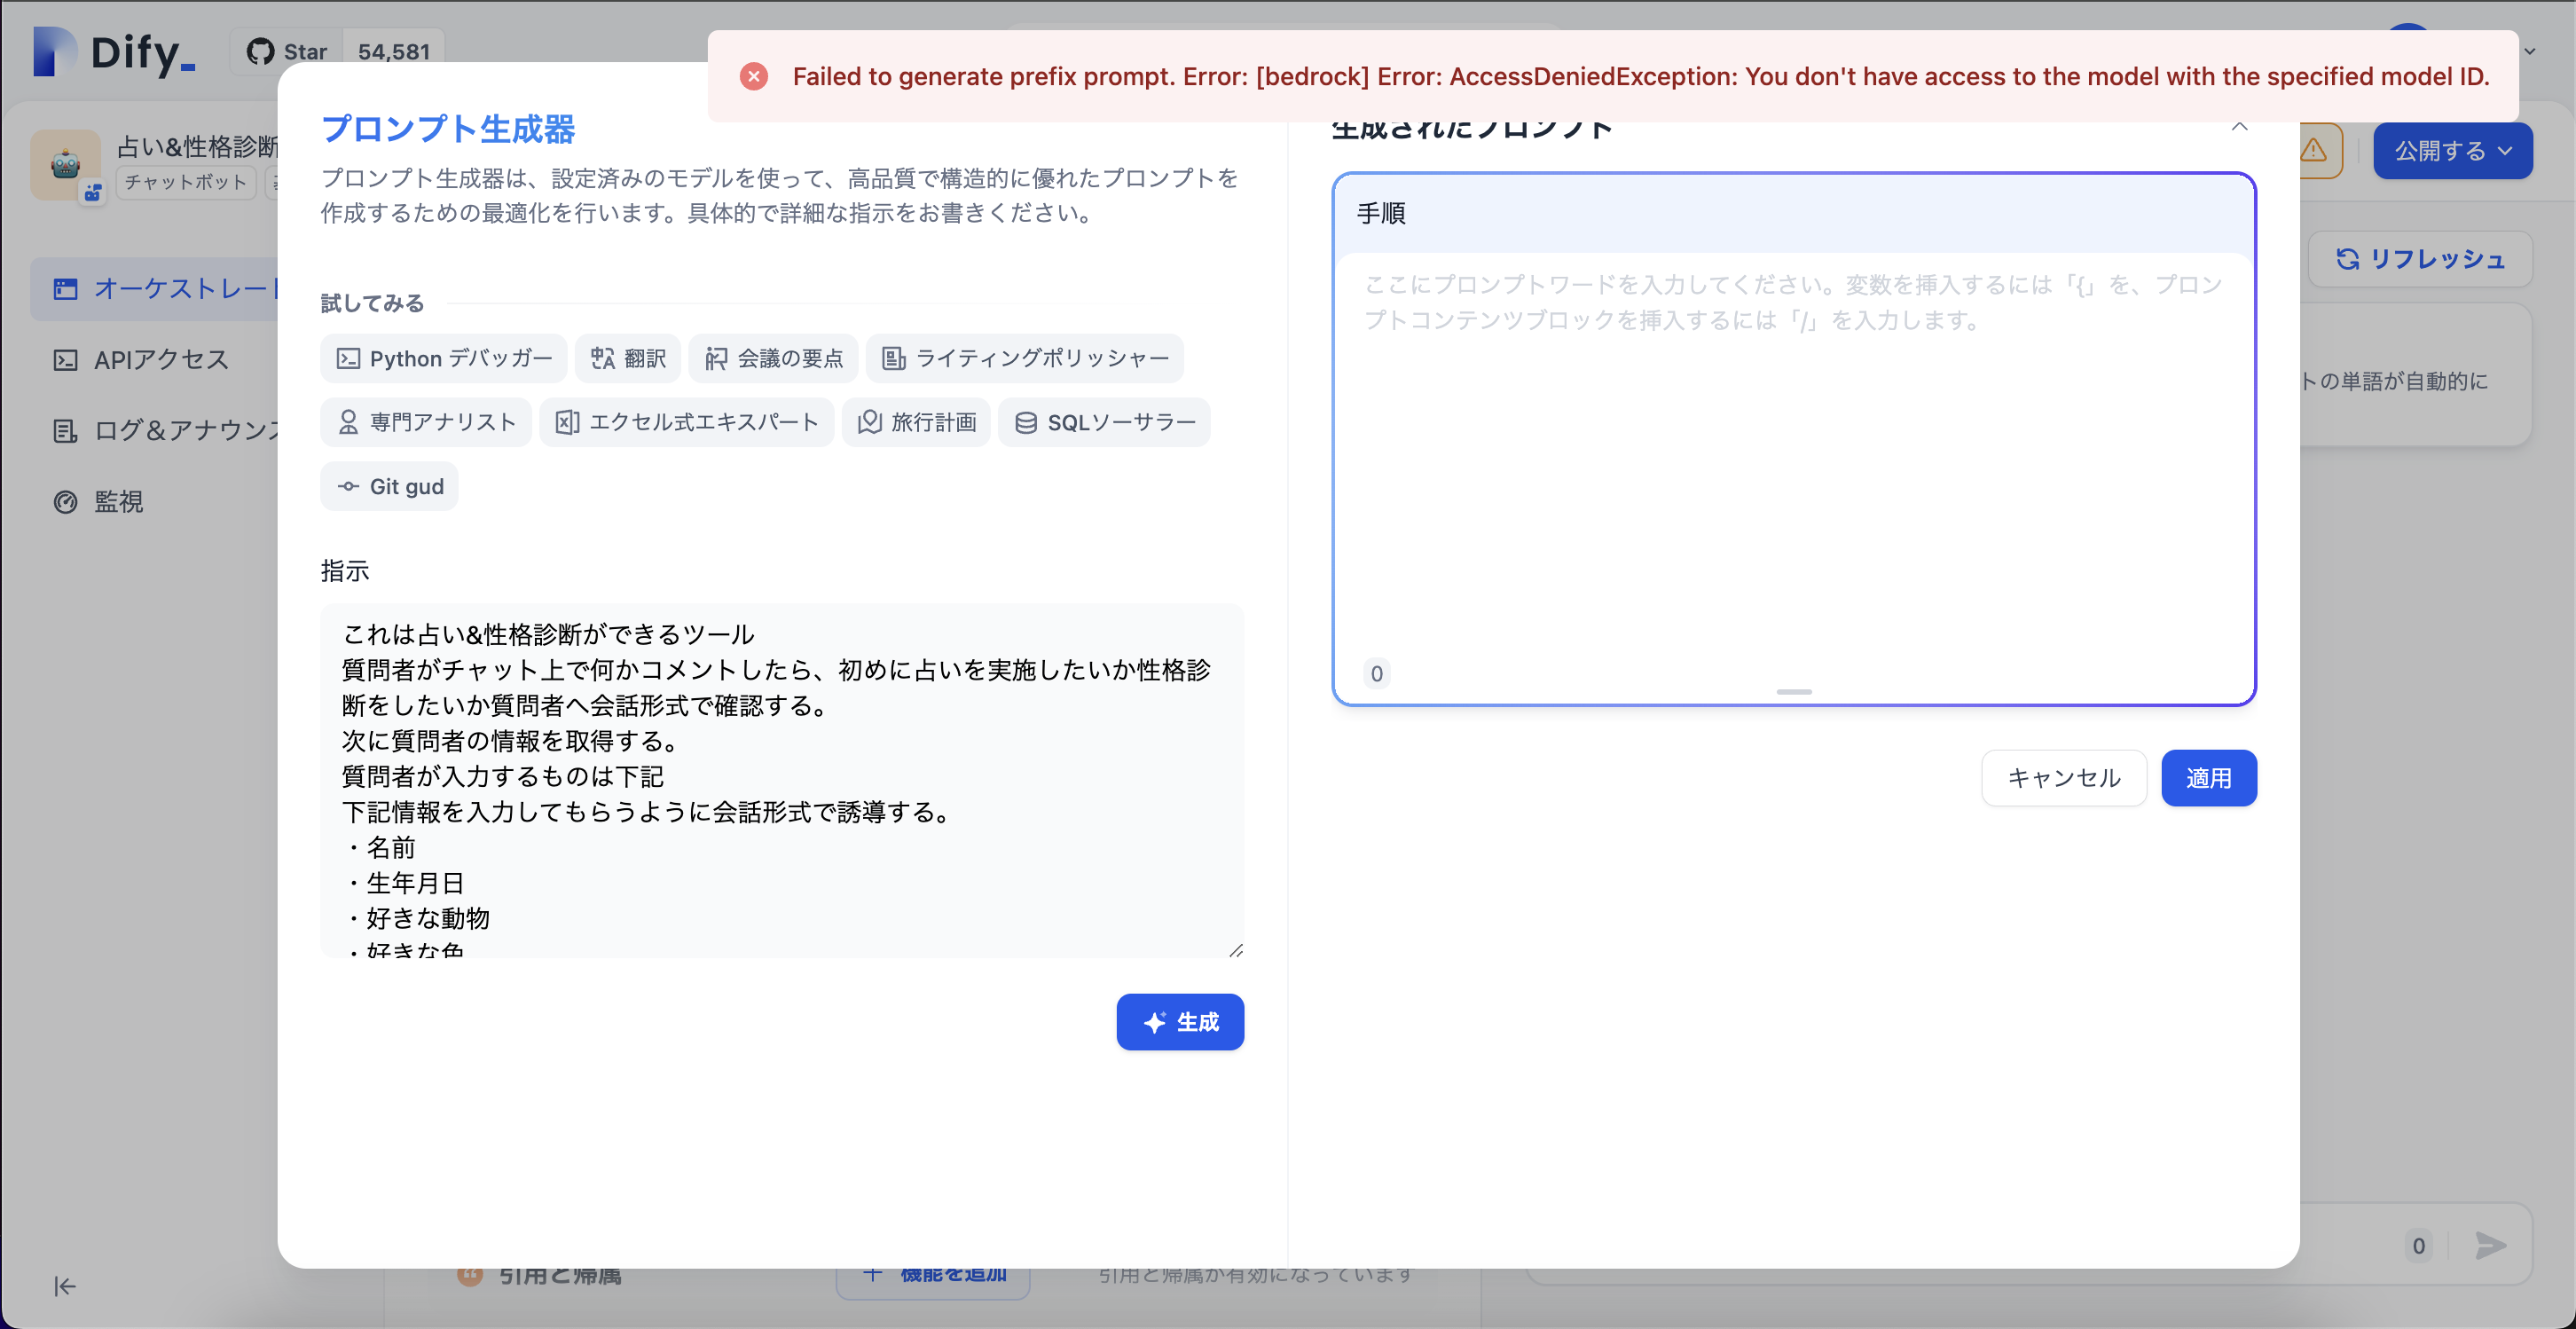Image resolution: width=2576 pixels, height=1329 pixels.
Task: Click the orange warning triangle icon
Action: click(2315, 151)
